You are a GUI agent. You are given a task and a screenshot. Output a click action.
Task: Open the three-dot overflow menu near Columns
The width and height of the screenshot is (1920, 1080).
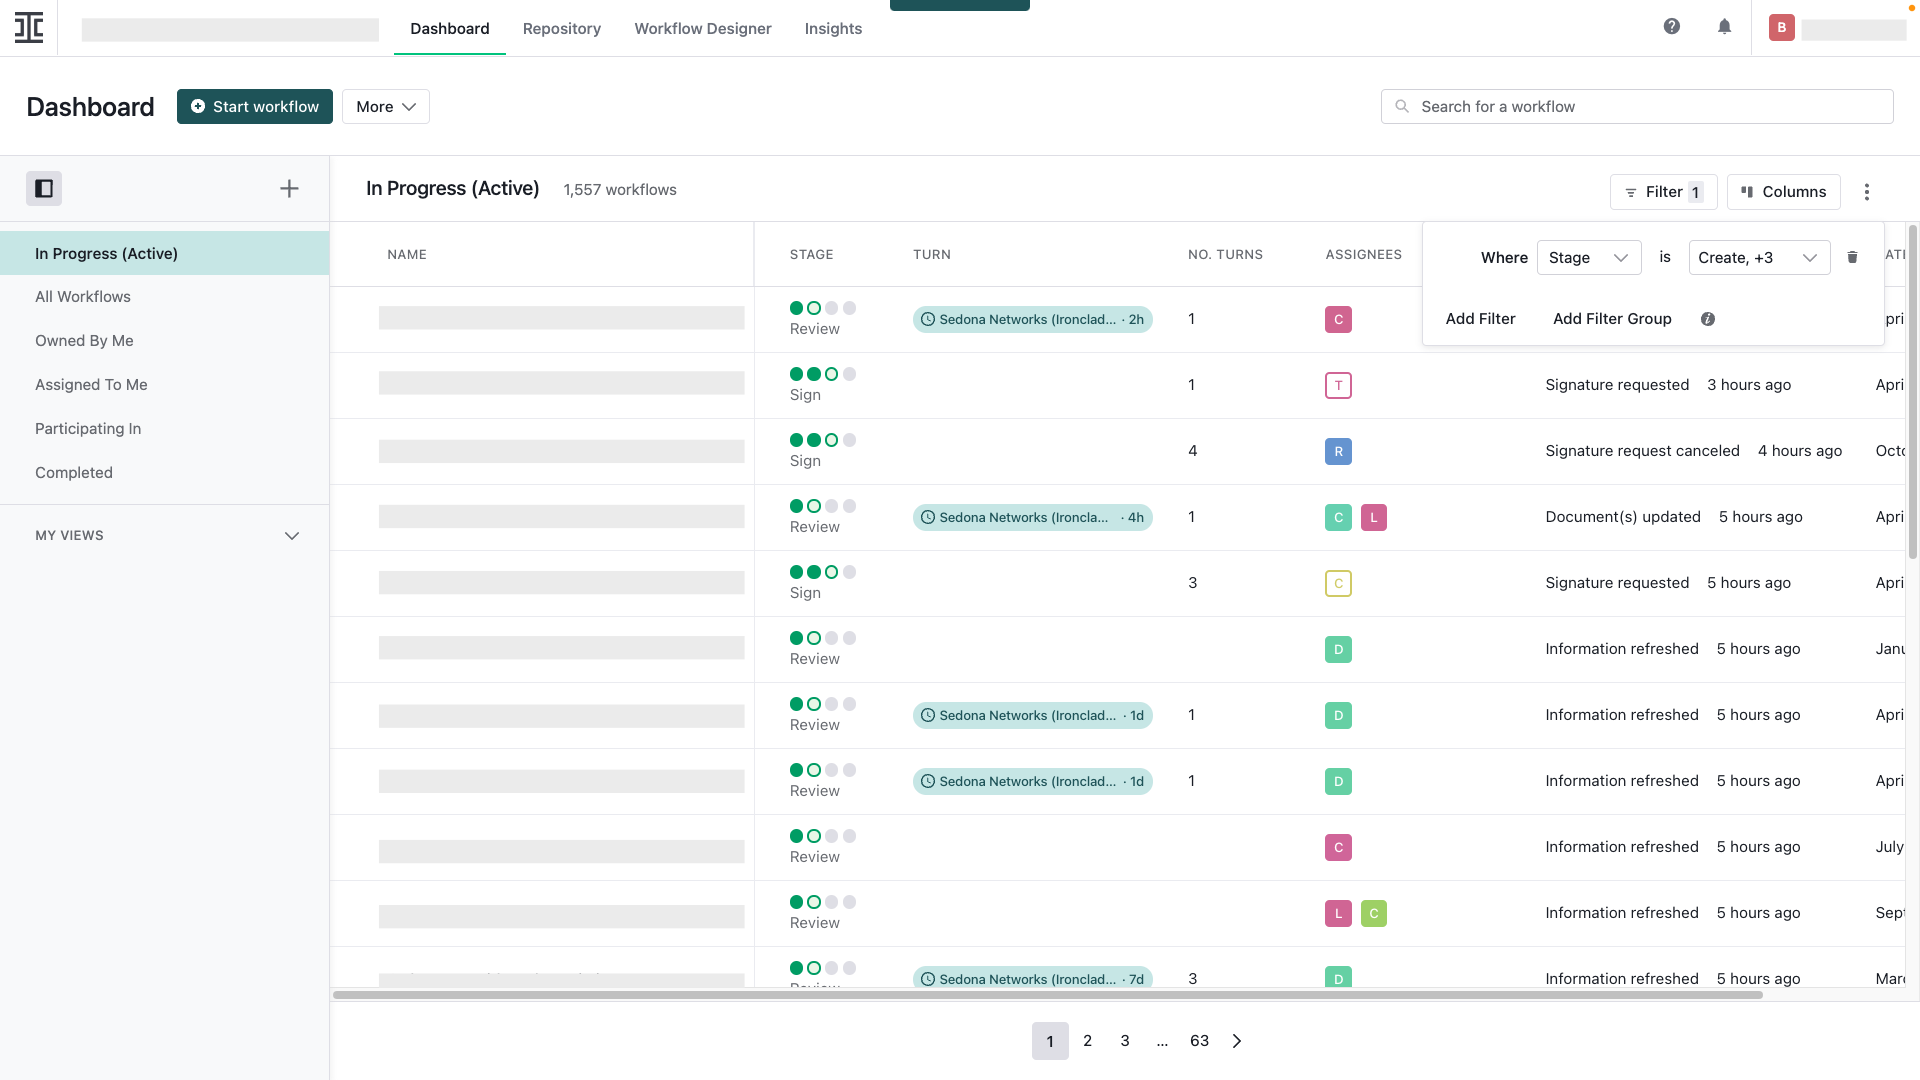(x=1867, y=191)
